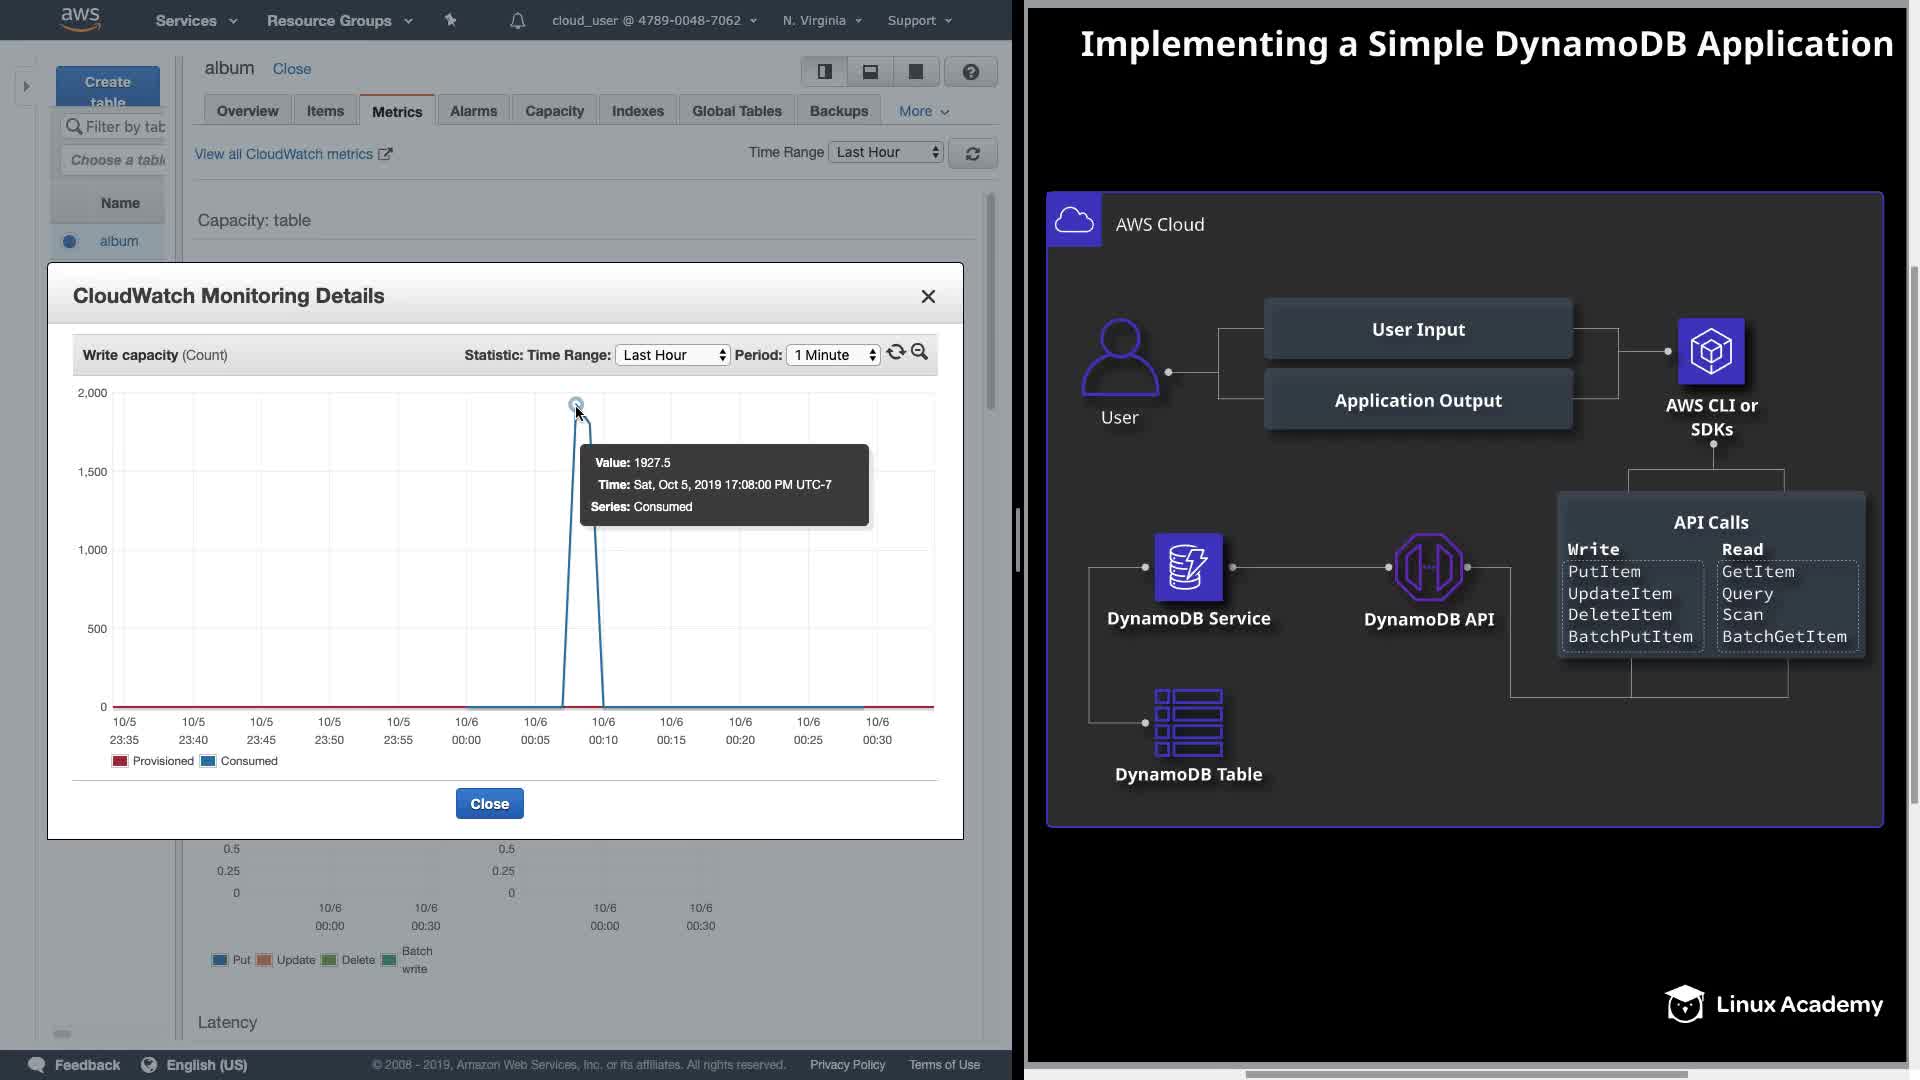The height and width of the screenshot is (1080, 1920).
Task: Select the album table radio button
Action: pos(69,241)
